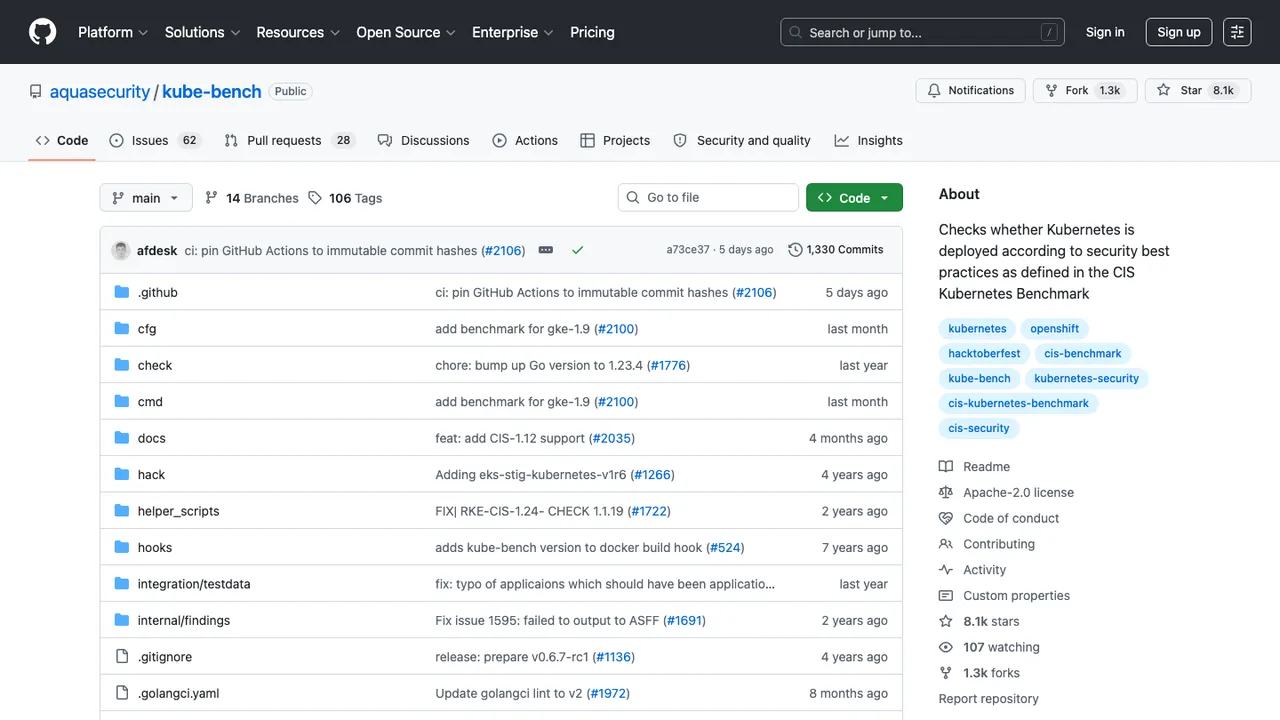Image resolution: width=1280 pixels, height=720 pixels.
Task: View the 1,330 Commits history
Action: pos(836,250)
